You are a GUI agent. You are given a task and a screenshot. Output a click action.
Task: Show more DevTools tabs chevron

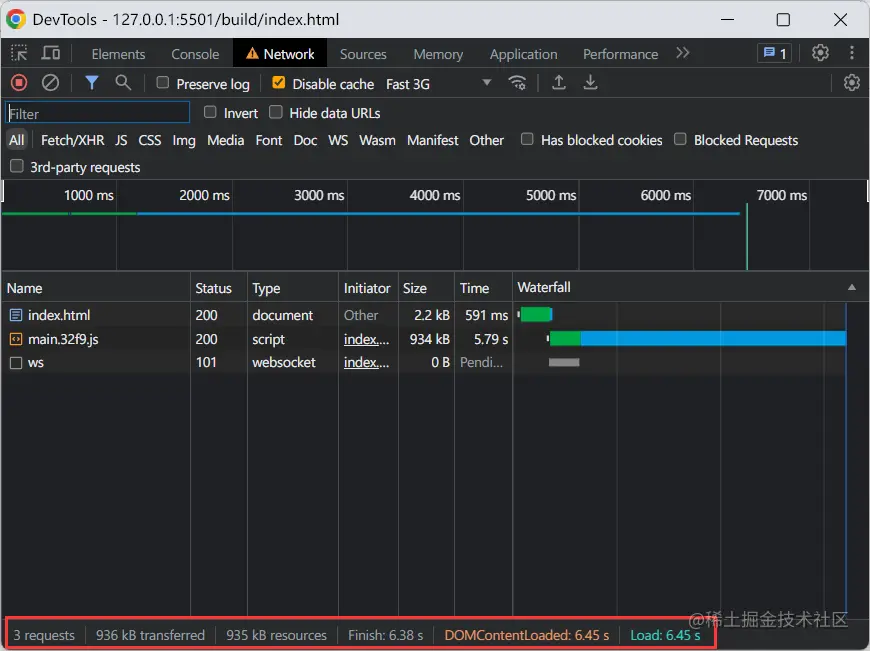682,53
